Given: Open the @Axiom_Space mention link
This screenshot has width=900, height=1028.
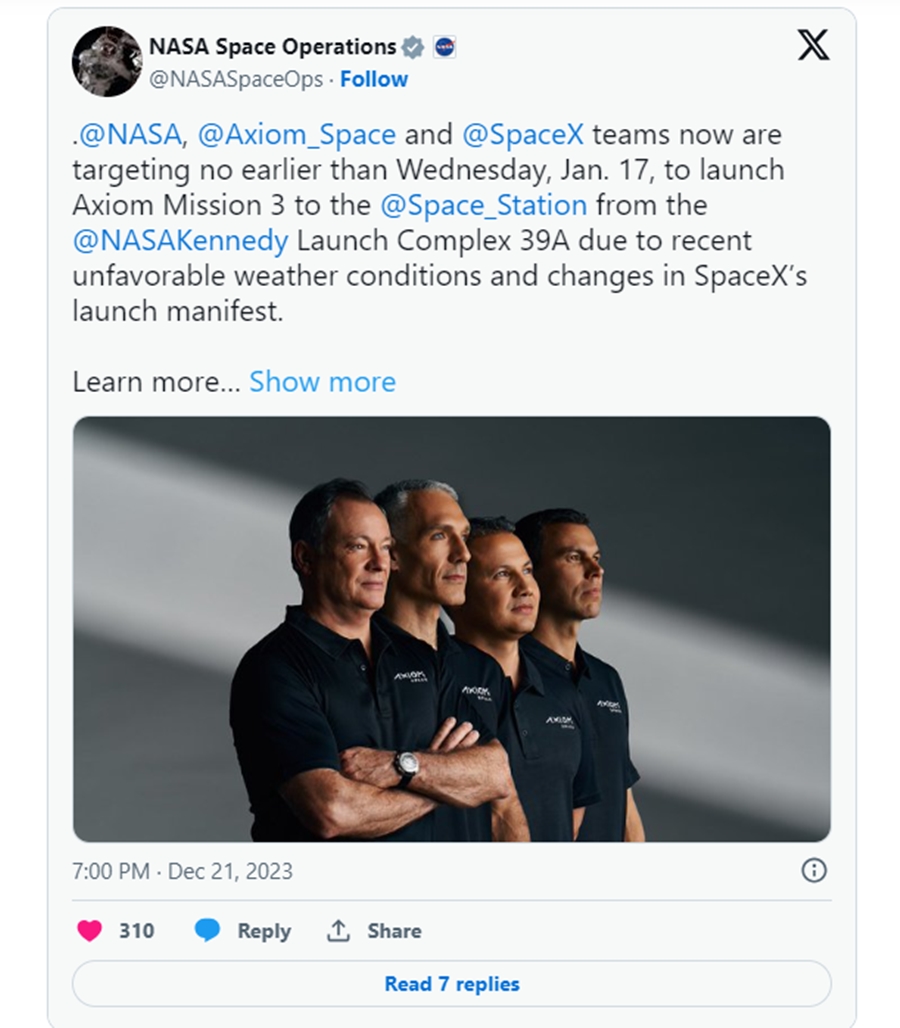Looking at the screenshot, I should (x=297, y=134).
